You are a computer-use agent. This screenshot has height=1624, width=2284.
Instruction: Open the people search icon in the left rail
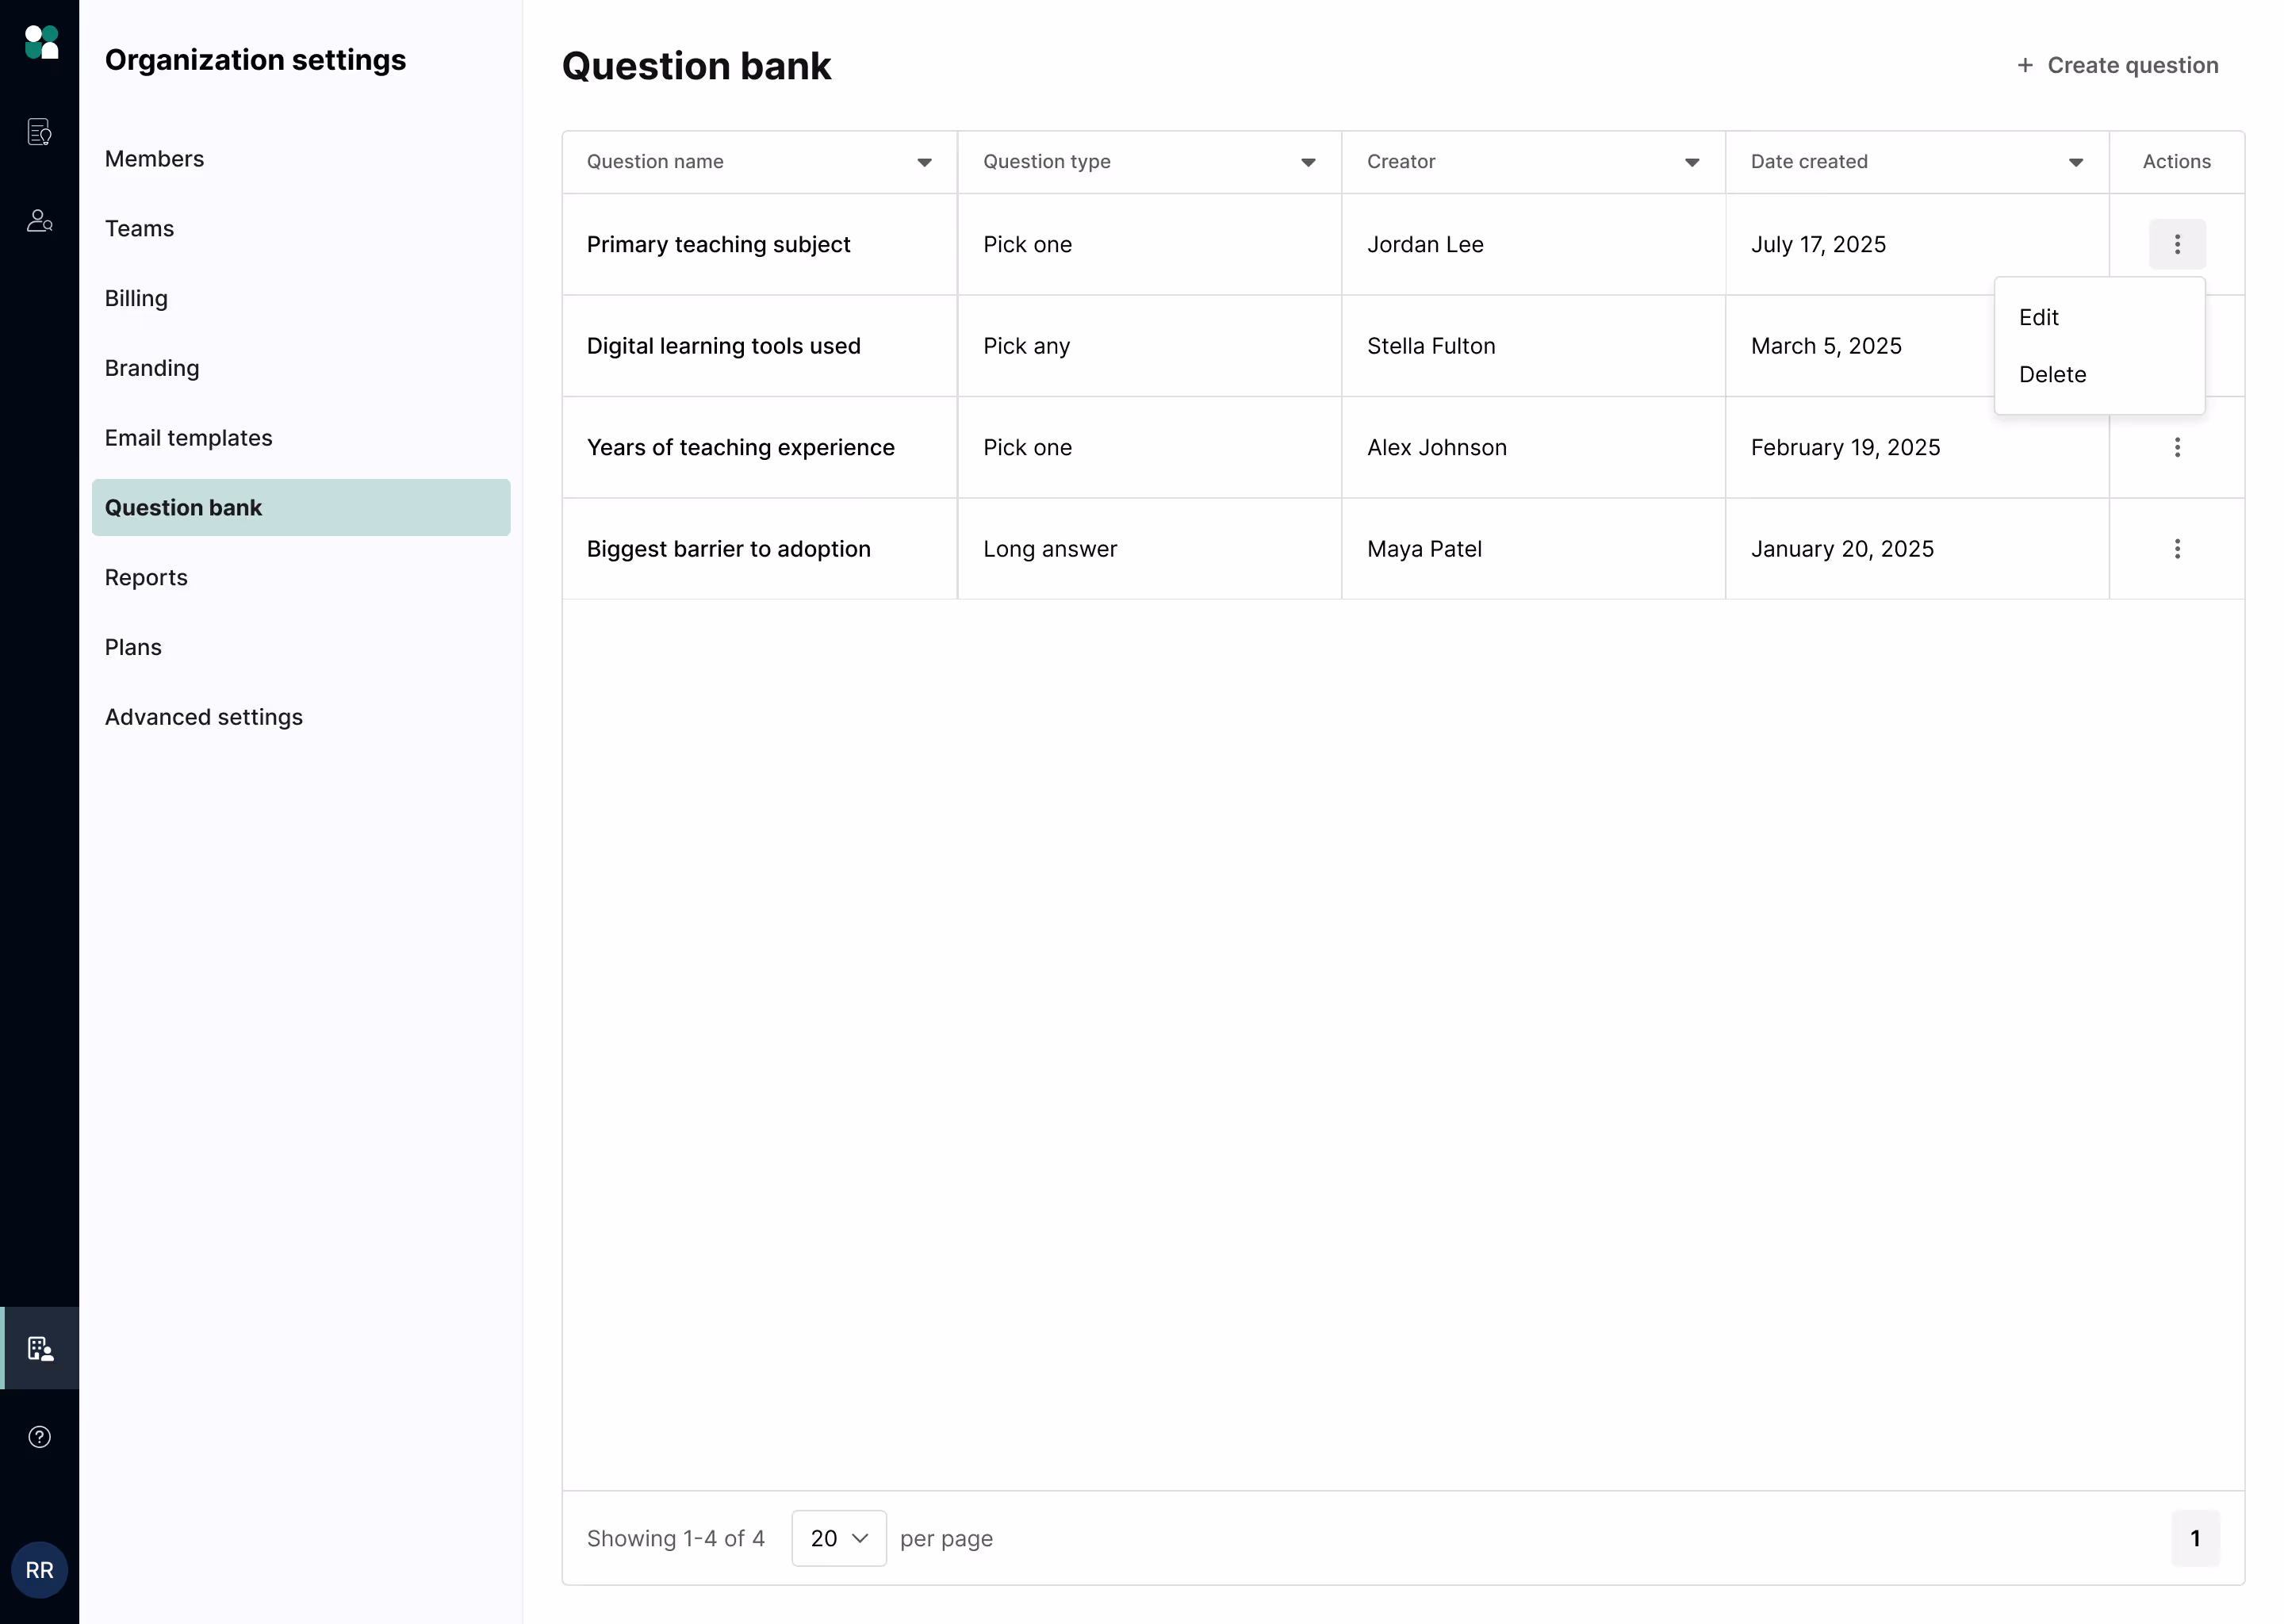[x=39, y=221]
